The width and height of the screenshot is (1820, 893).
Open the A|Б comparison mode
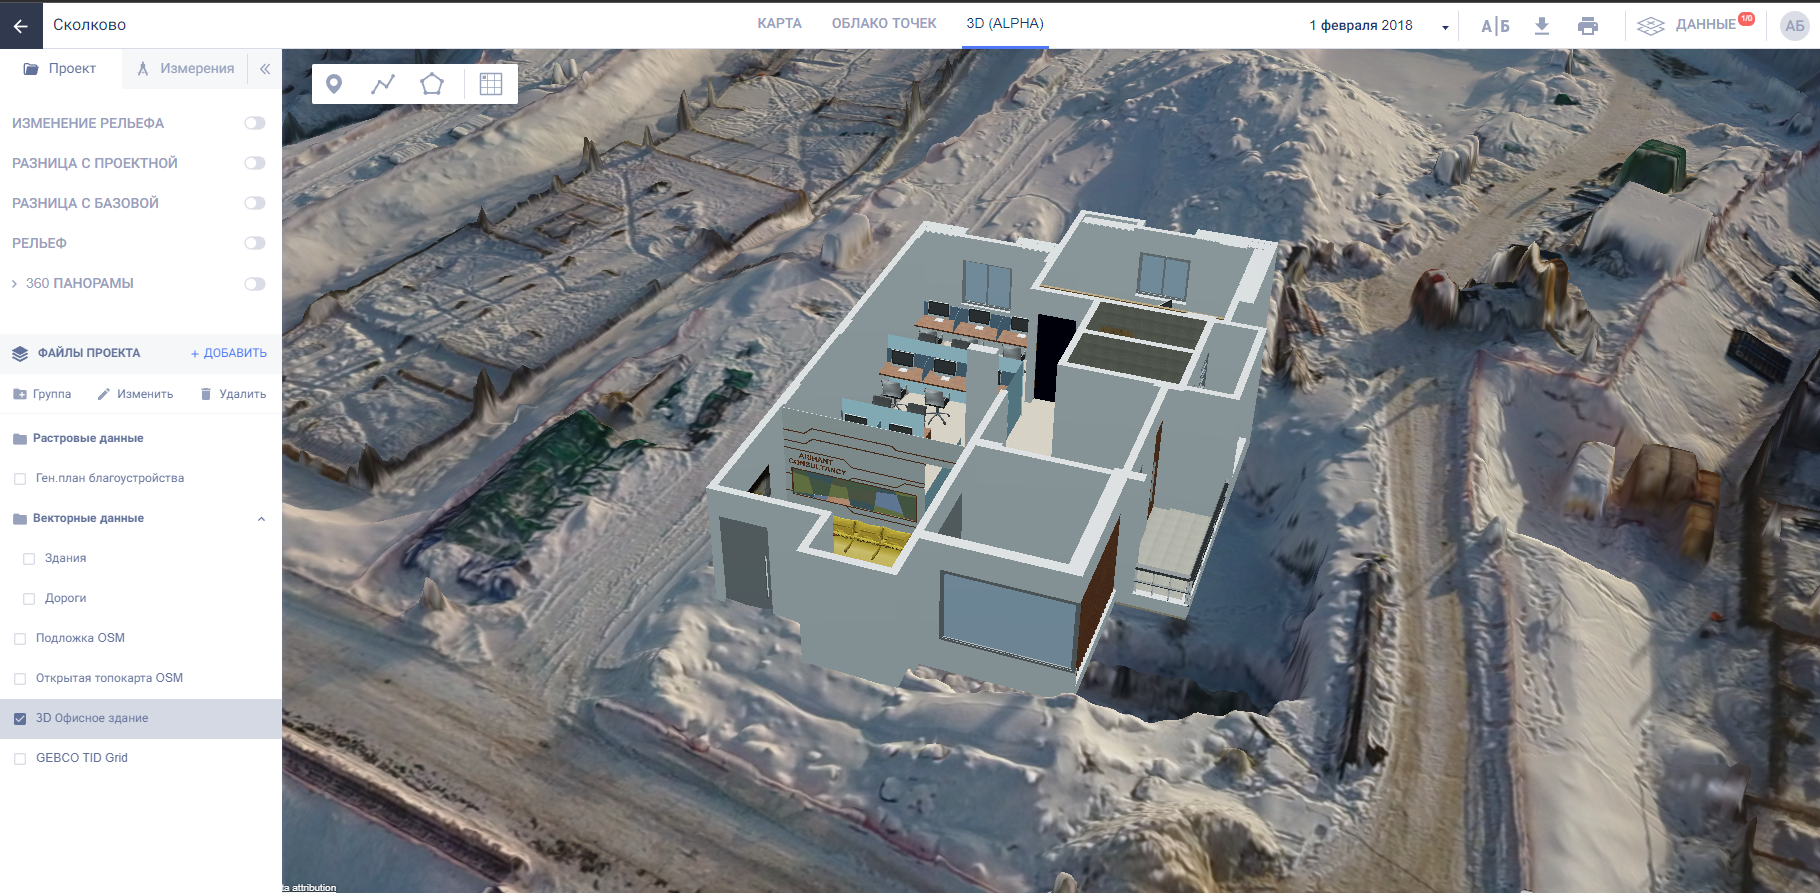coord(1495,26)
